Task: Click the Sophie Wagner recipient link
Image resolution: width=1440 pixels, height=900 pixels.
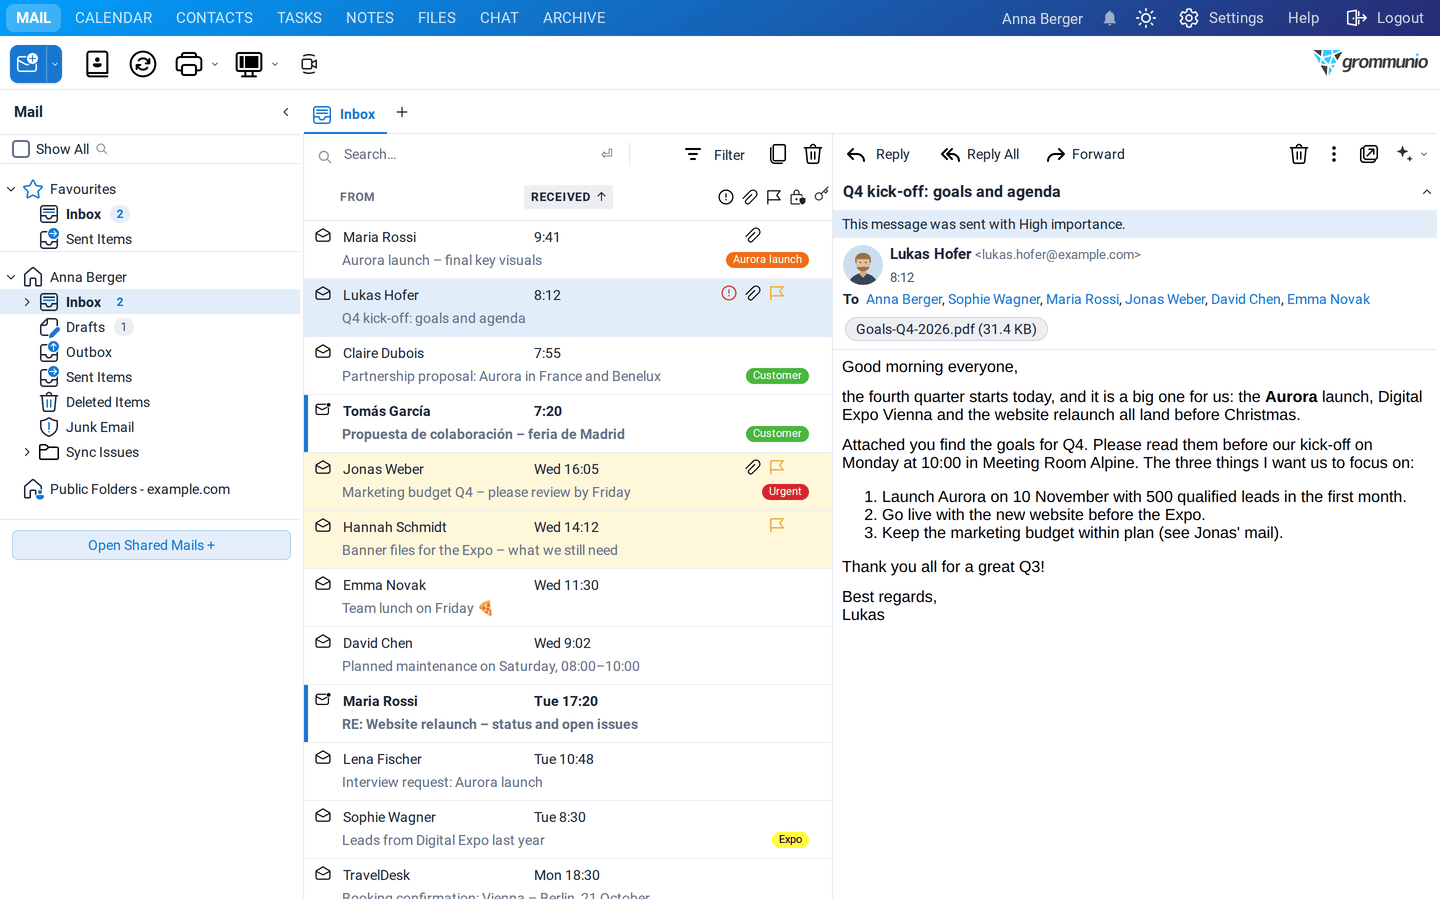Action: point(994,299)
